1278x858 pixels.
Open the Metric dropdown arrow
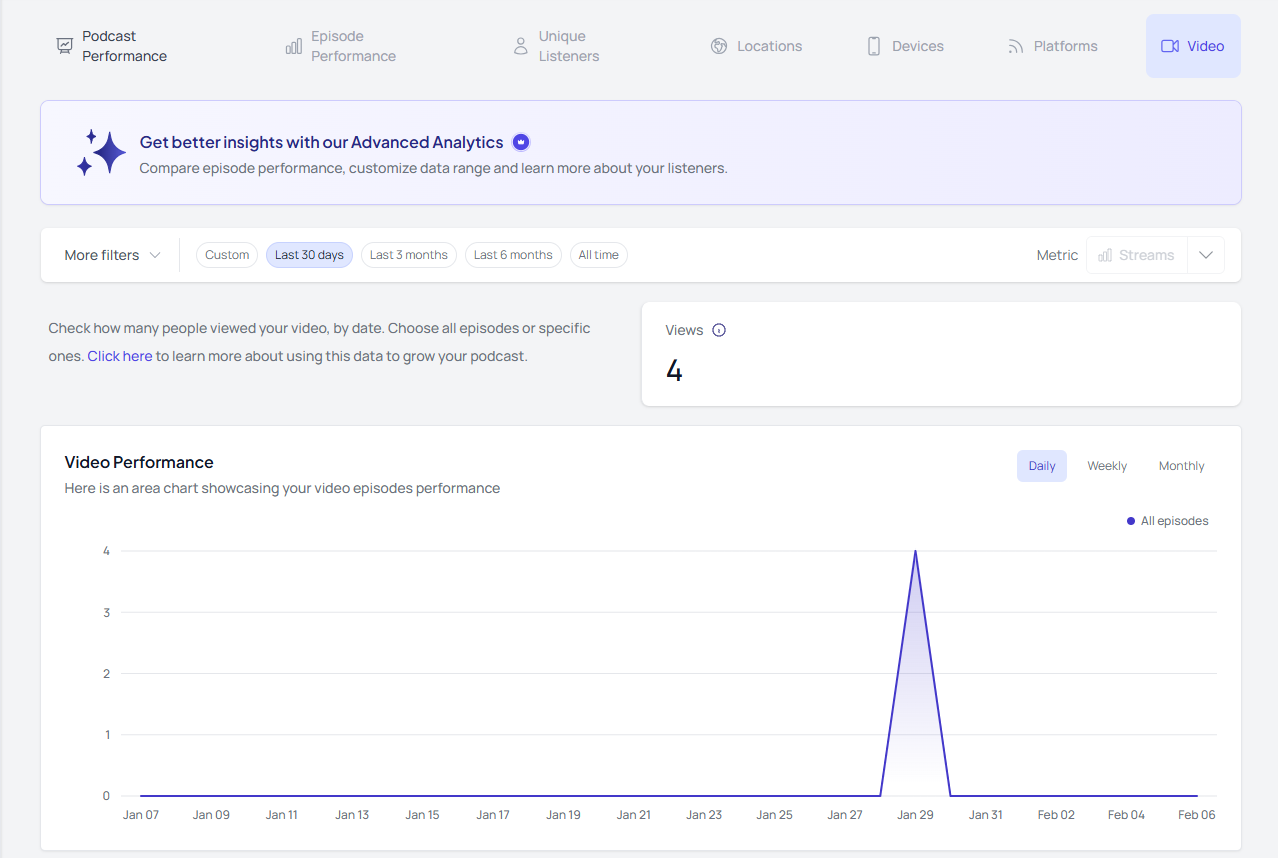coord(1206,255)
